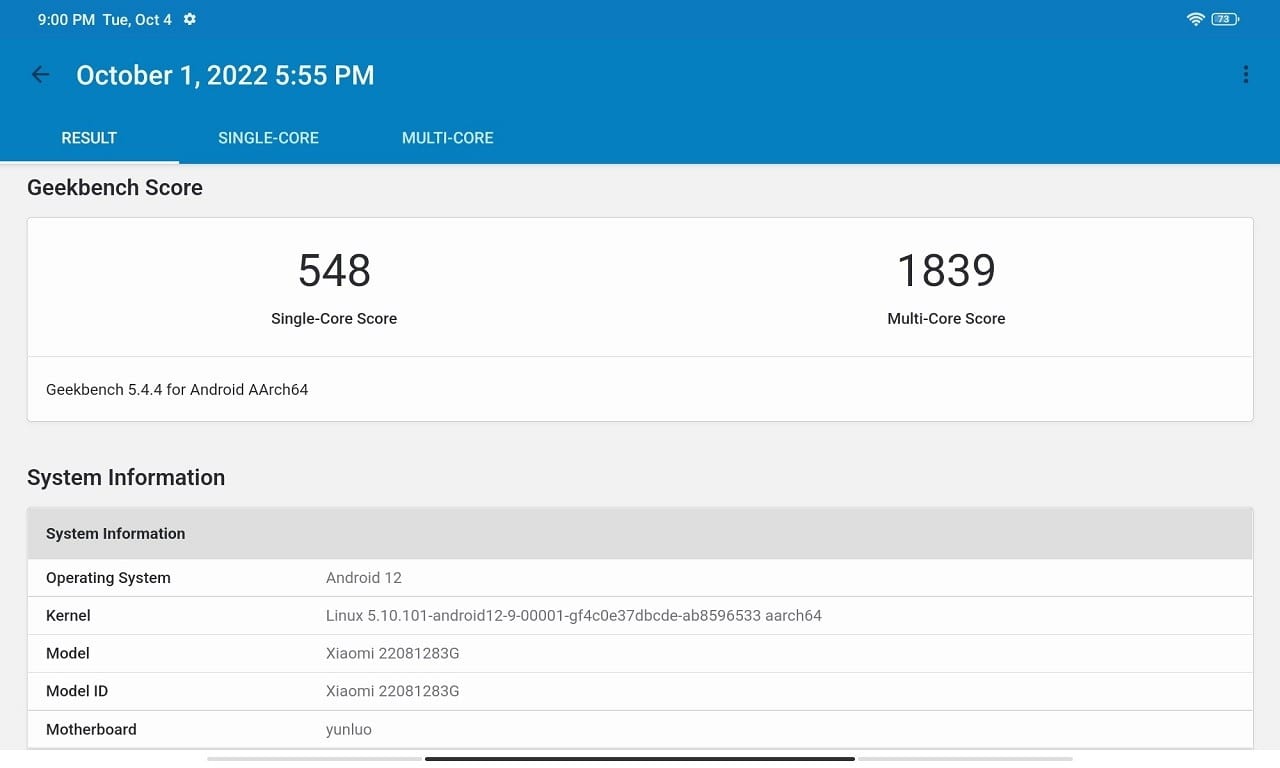Tap the date Tue, Oct 4
The image size is (1280, 768).
[138, 18]
